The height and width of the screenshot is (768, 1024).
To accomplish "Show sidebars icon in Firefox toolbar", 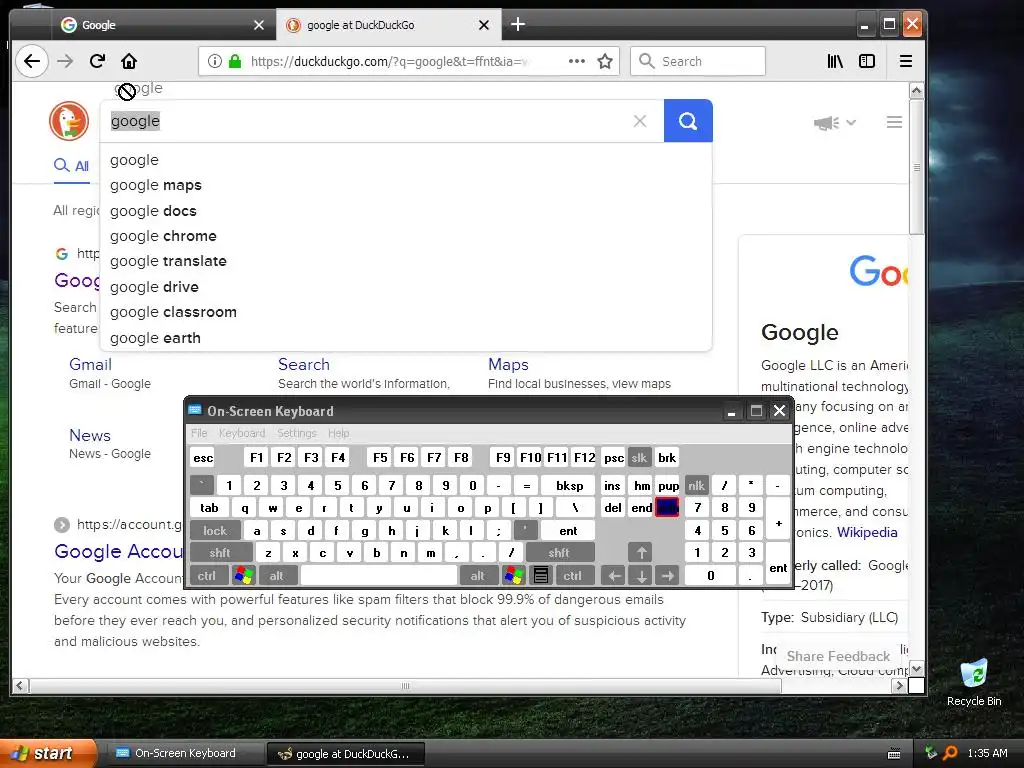I will coord(867,61).
